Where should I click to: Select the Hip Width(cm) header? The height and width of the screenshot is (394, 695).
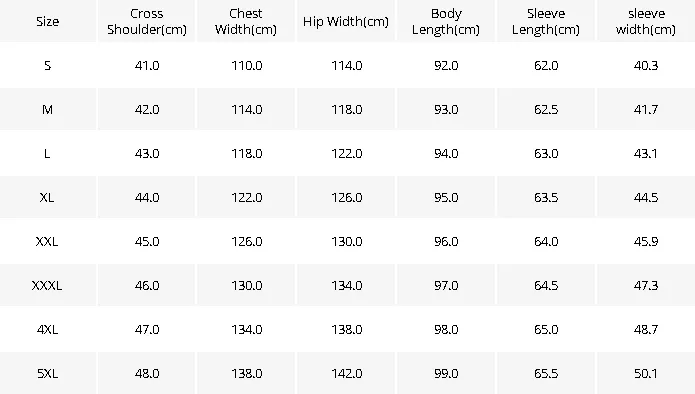(346, 21)
